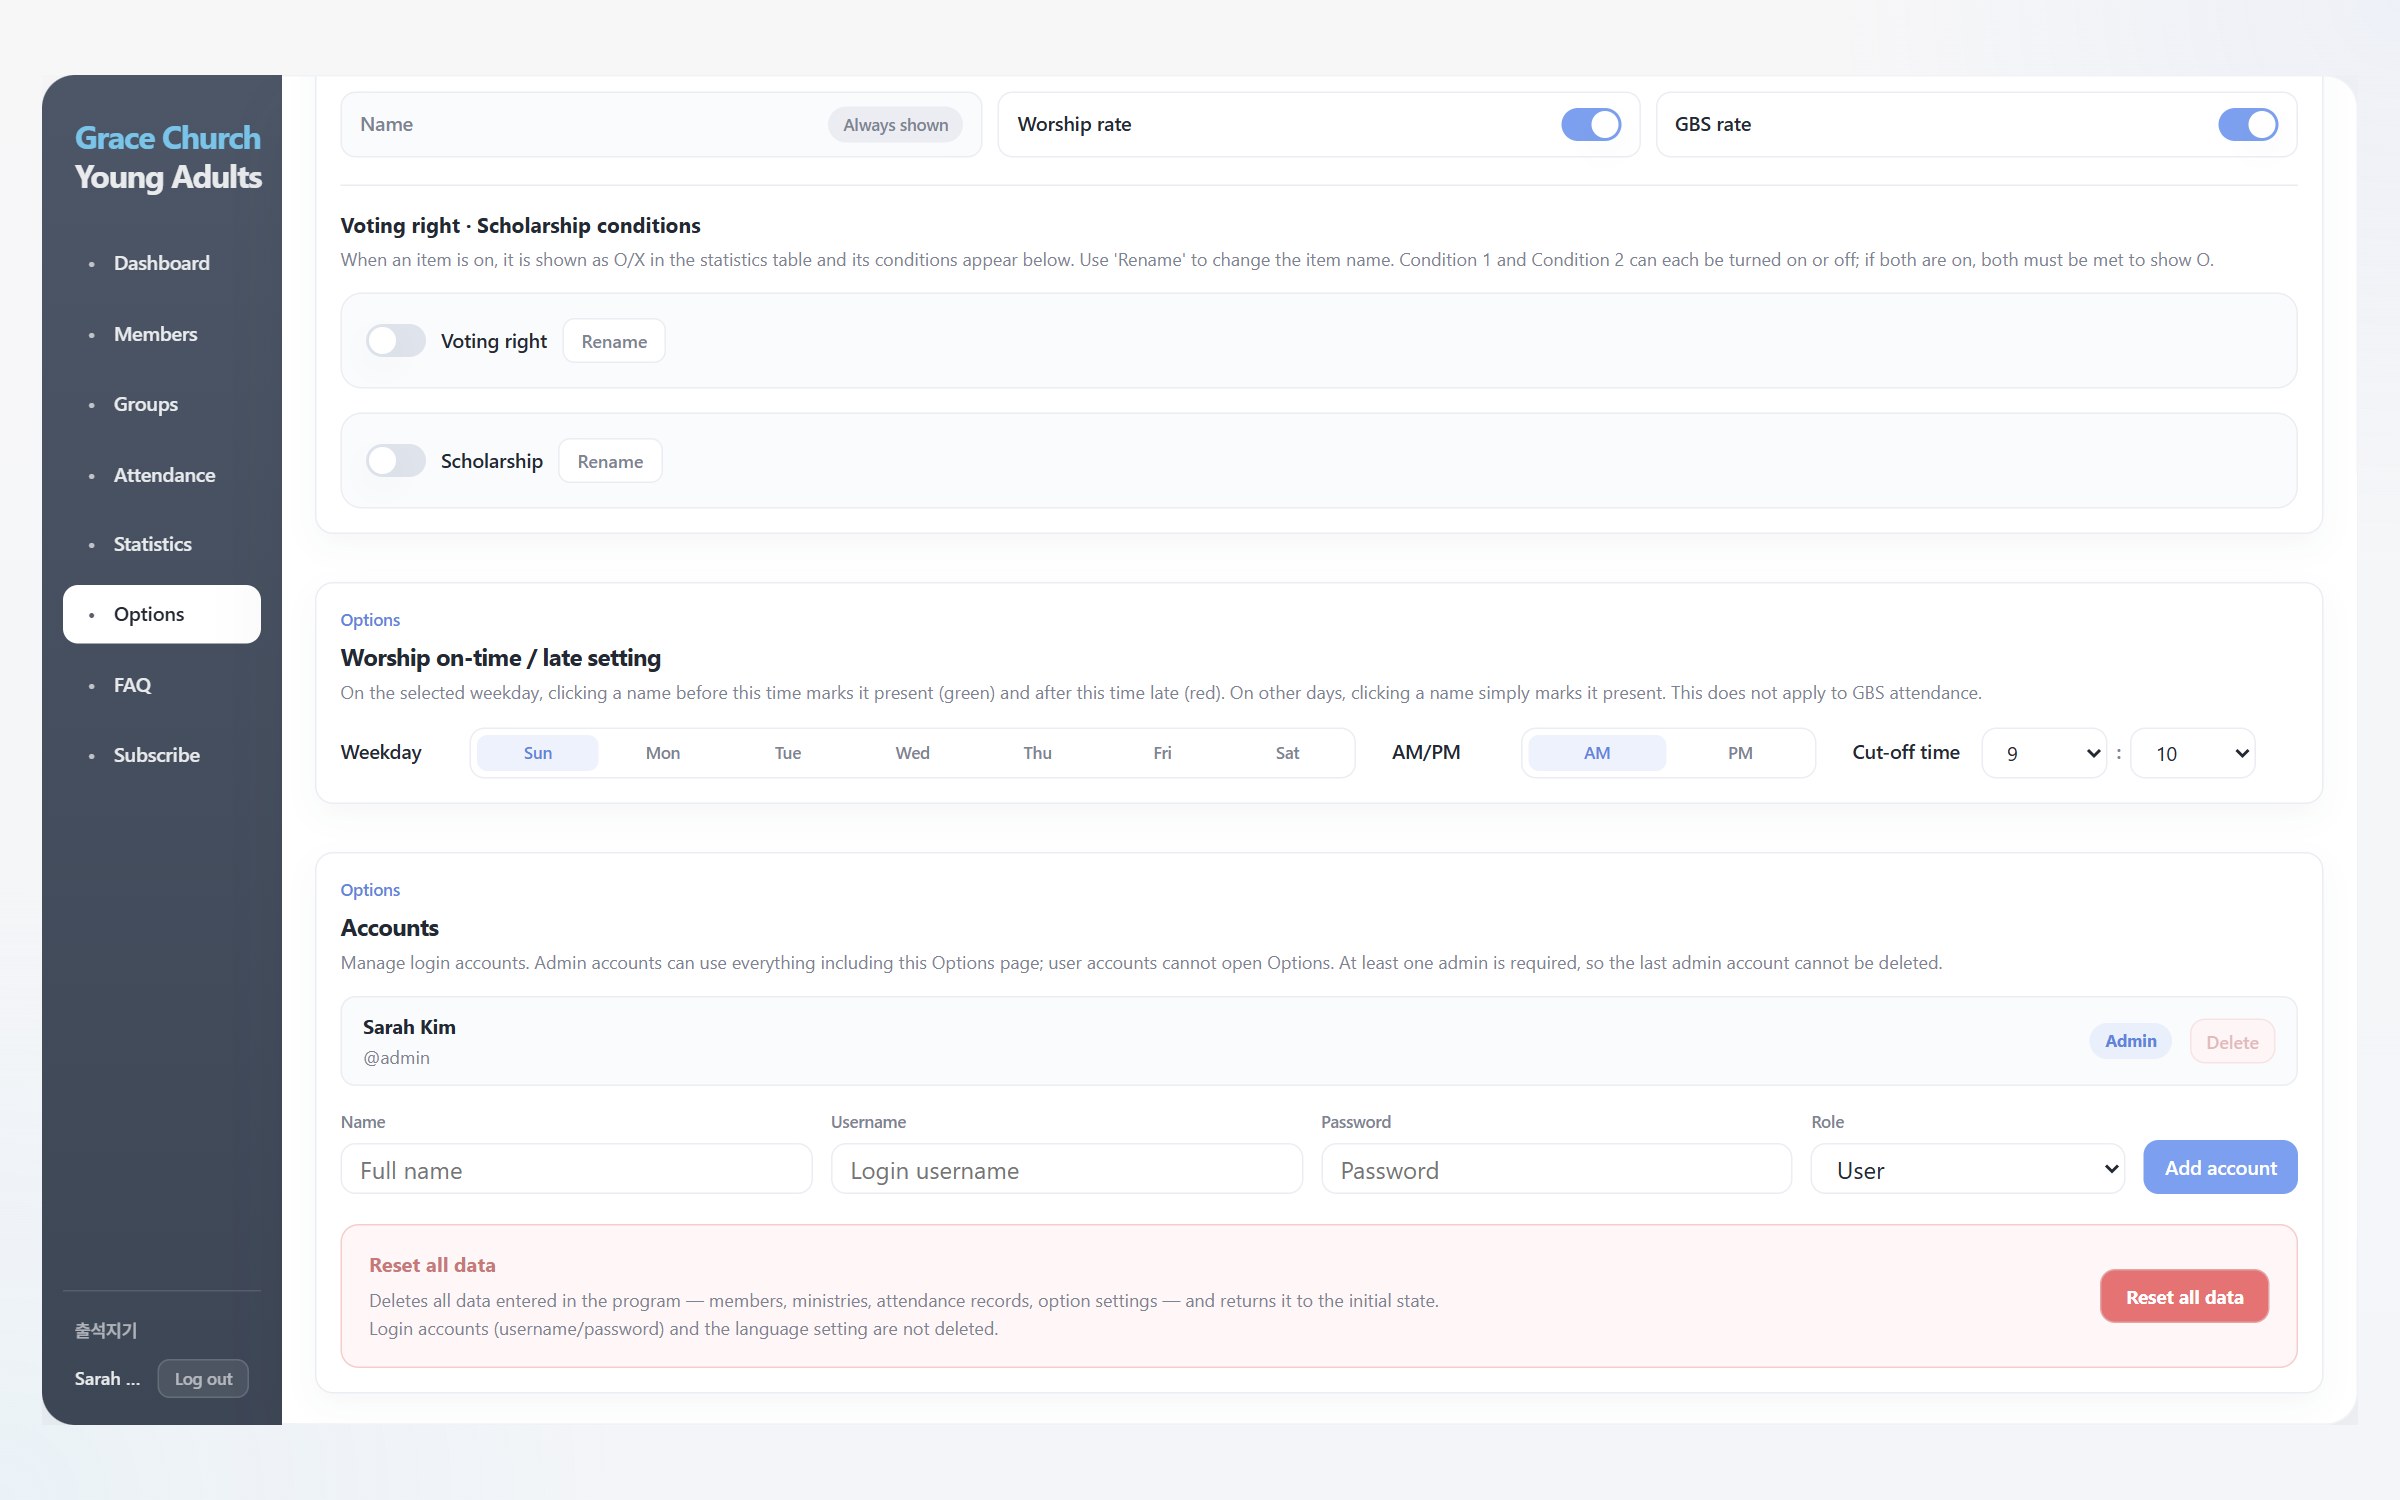The image size is (2400, 1500).
Task: Click the Add account button
Action: pos(2220,1167)
